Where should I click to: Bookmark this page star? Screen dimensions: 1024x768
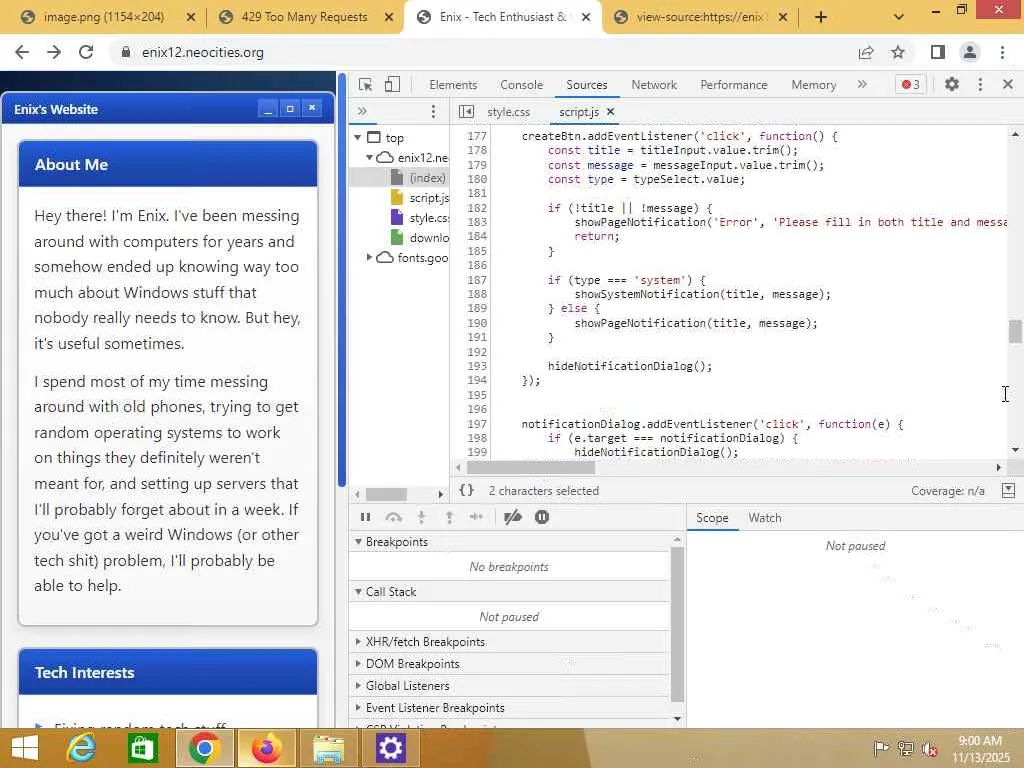898,52
